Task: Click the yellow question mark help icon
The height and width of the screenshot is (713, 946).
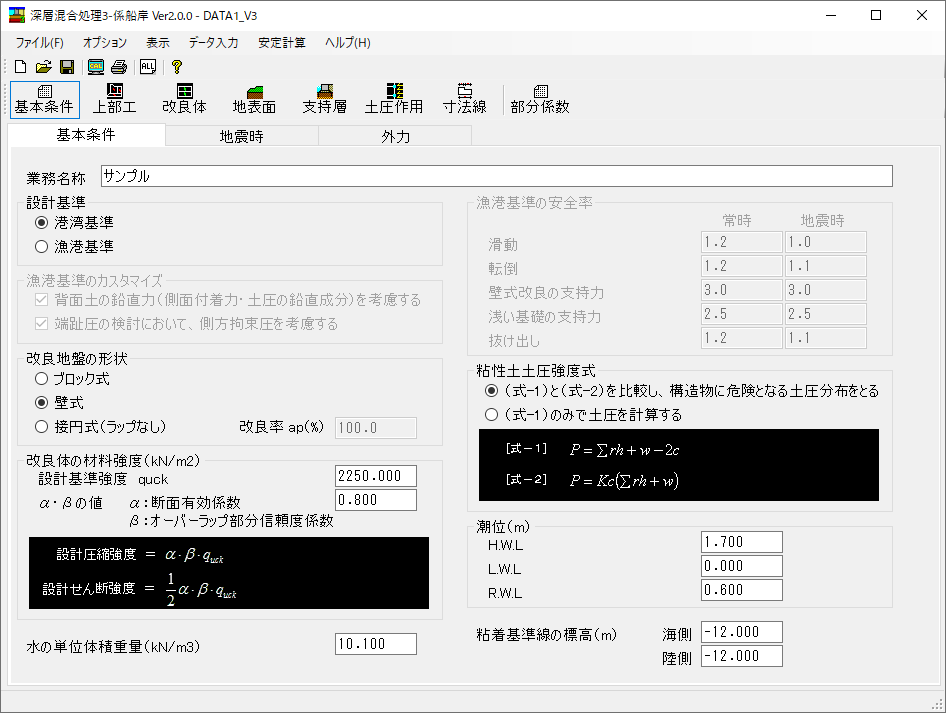Action: click(177, 67)
